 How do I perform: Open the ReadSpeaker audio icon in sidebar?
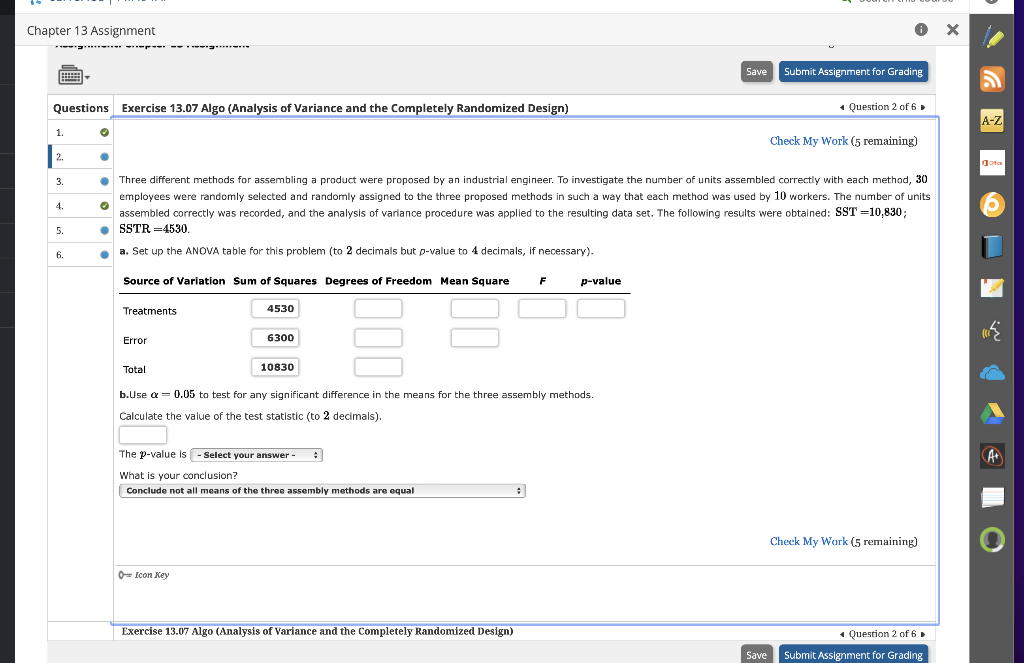[992, 331]
